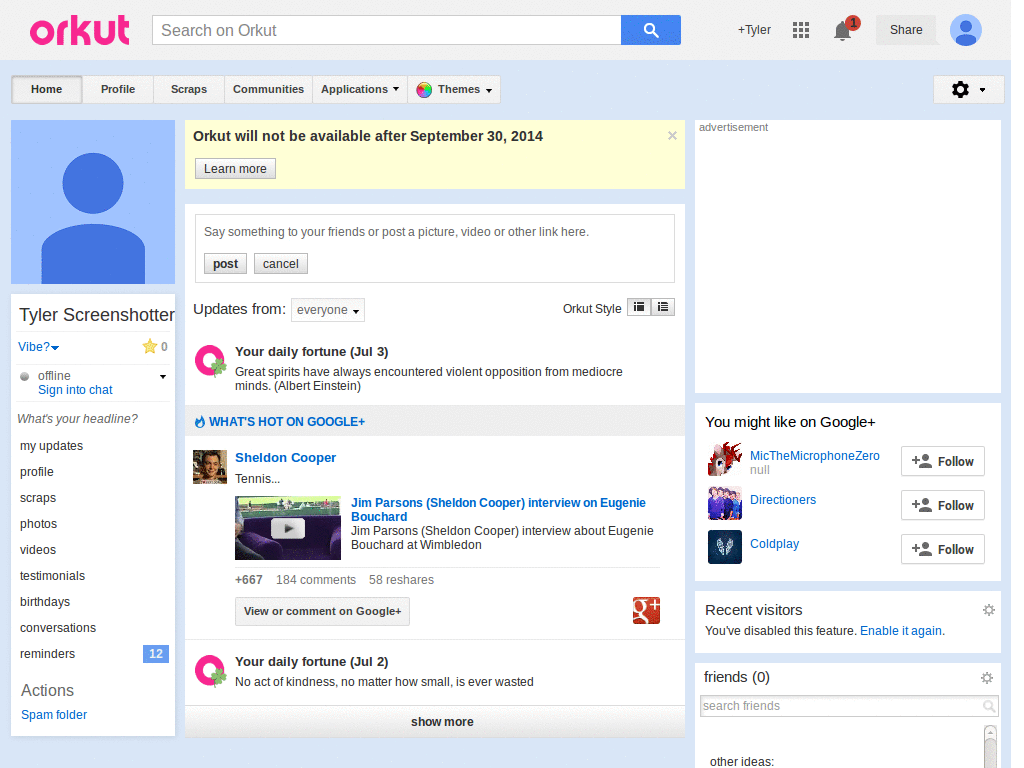This screenshot has height=768, width=1024.
Task: Open Jim Parsons interview title link
Action: coord(498,509)
